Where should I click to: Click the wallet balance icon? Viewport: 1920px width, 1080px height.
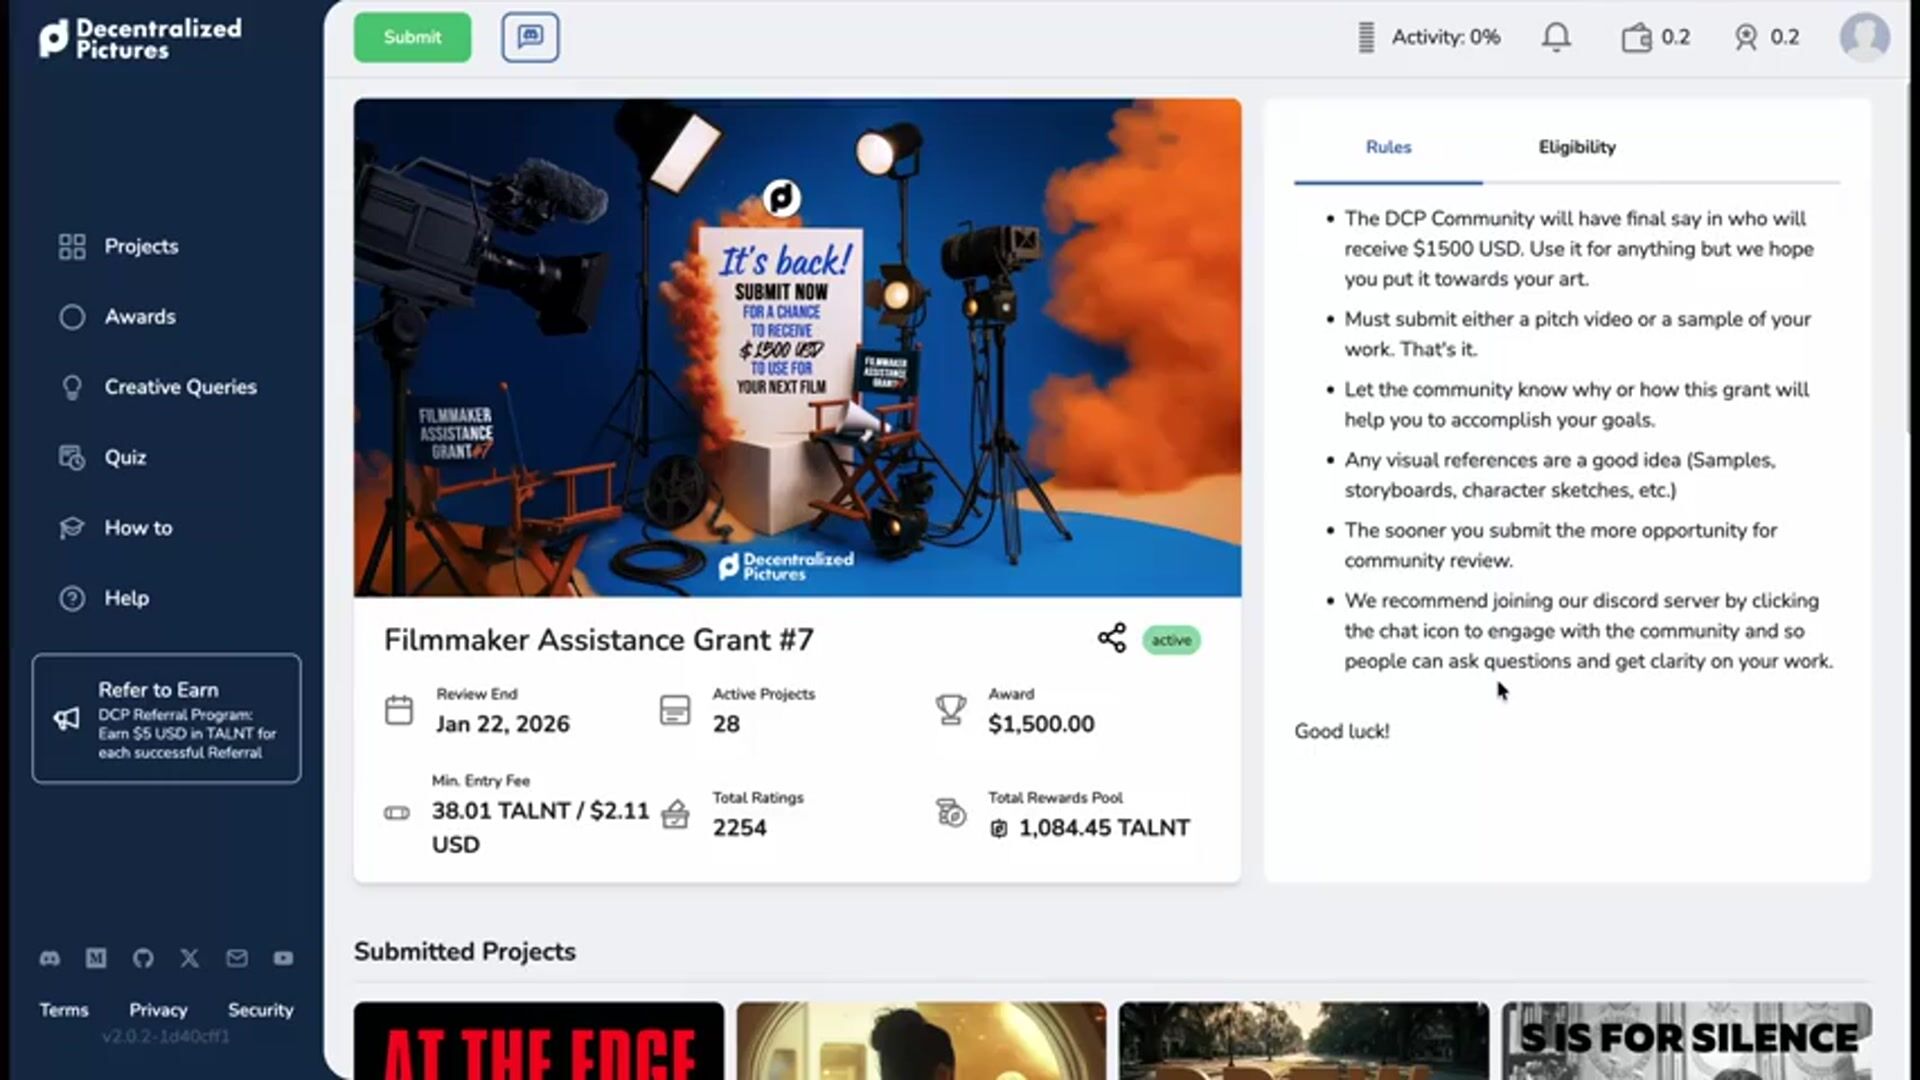[1636, 38]
